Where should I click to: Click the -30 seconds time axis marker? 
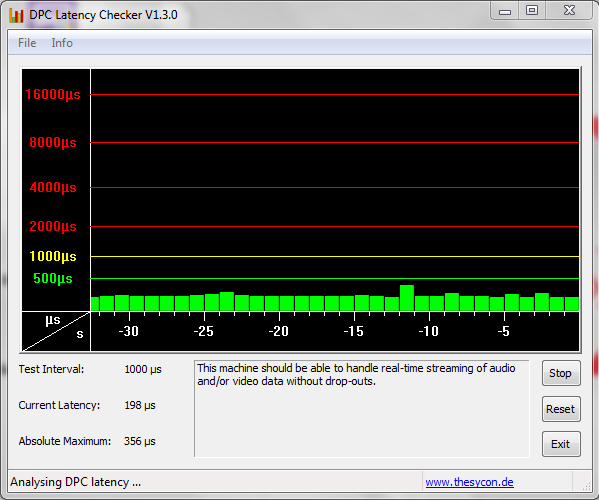pyautogui.click(x=128, y=331)
